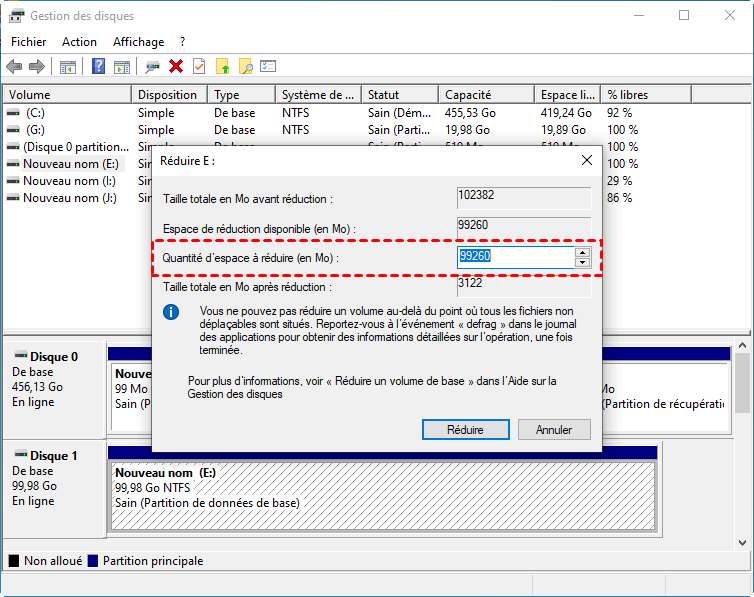Click the Gestion des disques title icon
This screenshot has width=754, height=597.
click(16, 16)
